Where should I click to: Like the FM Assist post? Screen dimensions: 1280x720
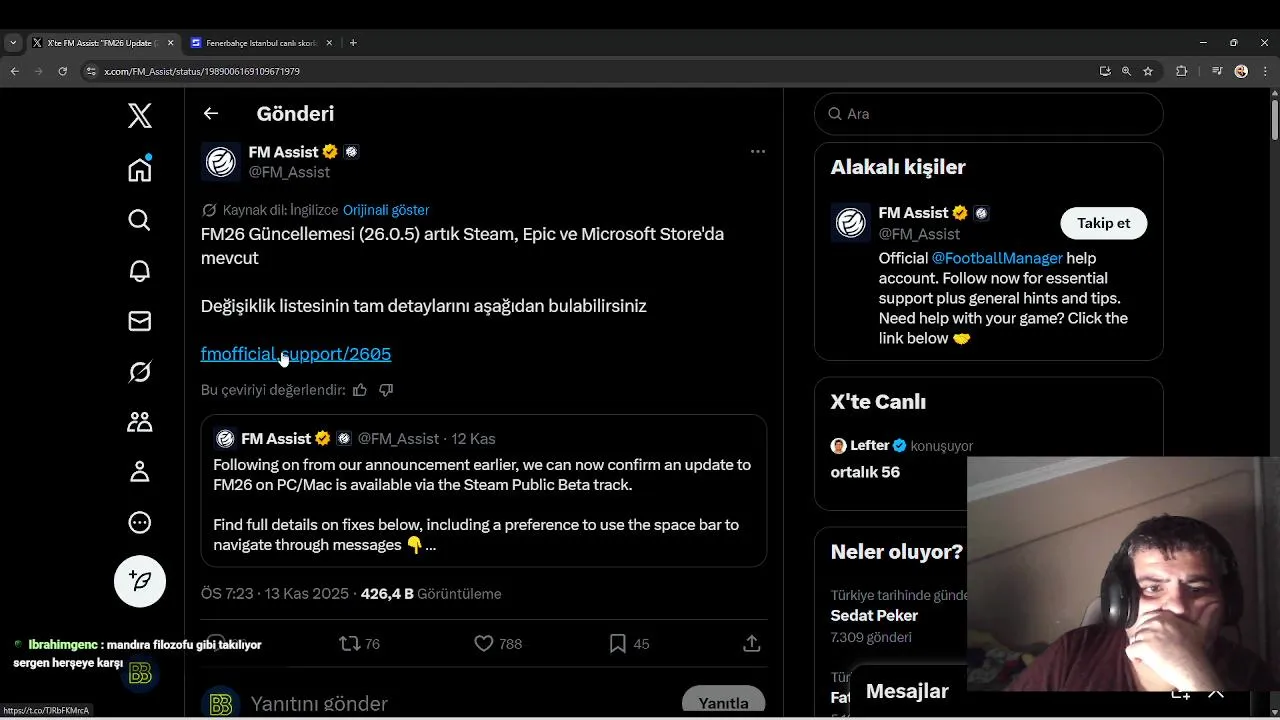click(484, 644)
